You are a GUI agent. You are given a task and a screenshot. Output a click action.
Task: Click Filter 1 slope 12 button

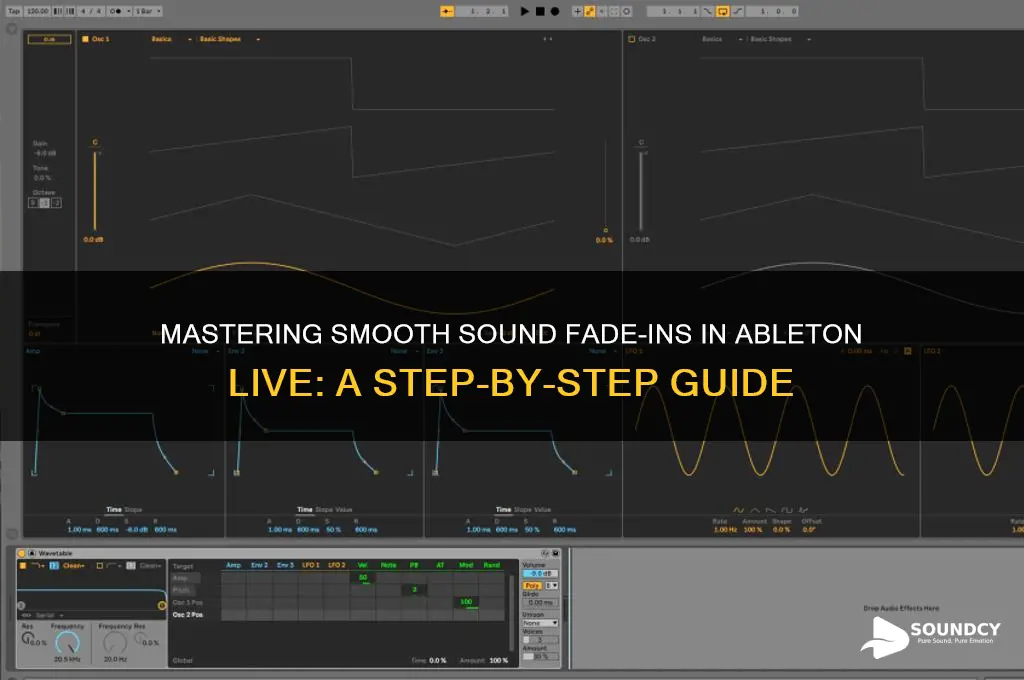click(54, 566)
